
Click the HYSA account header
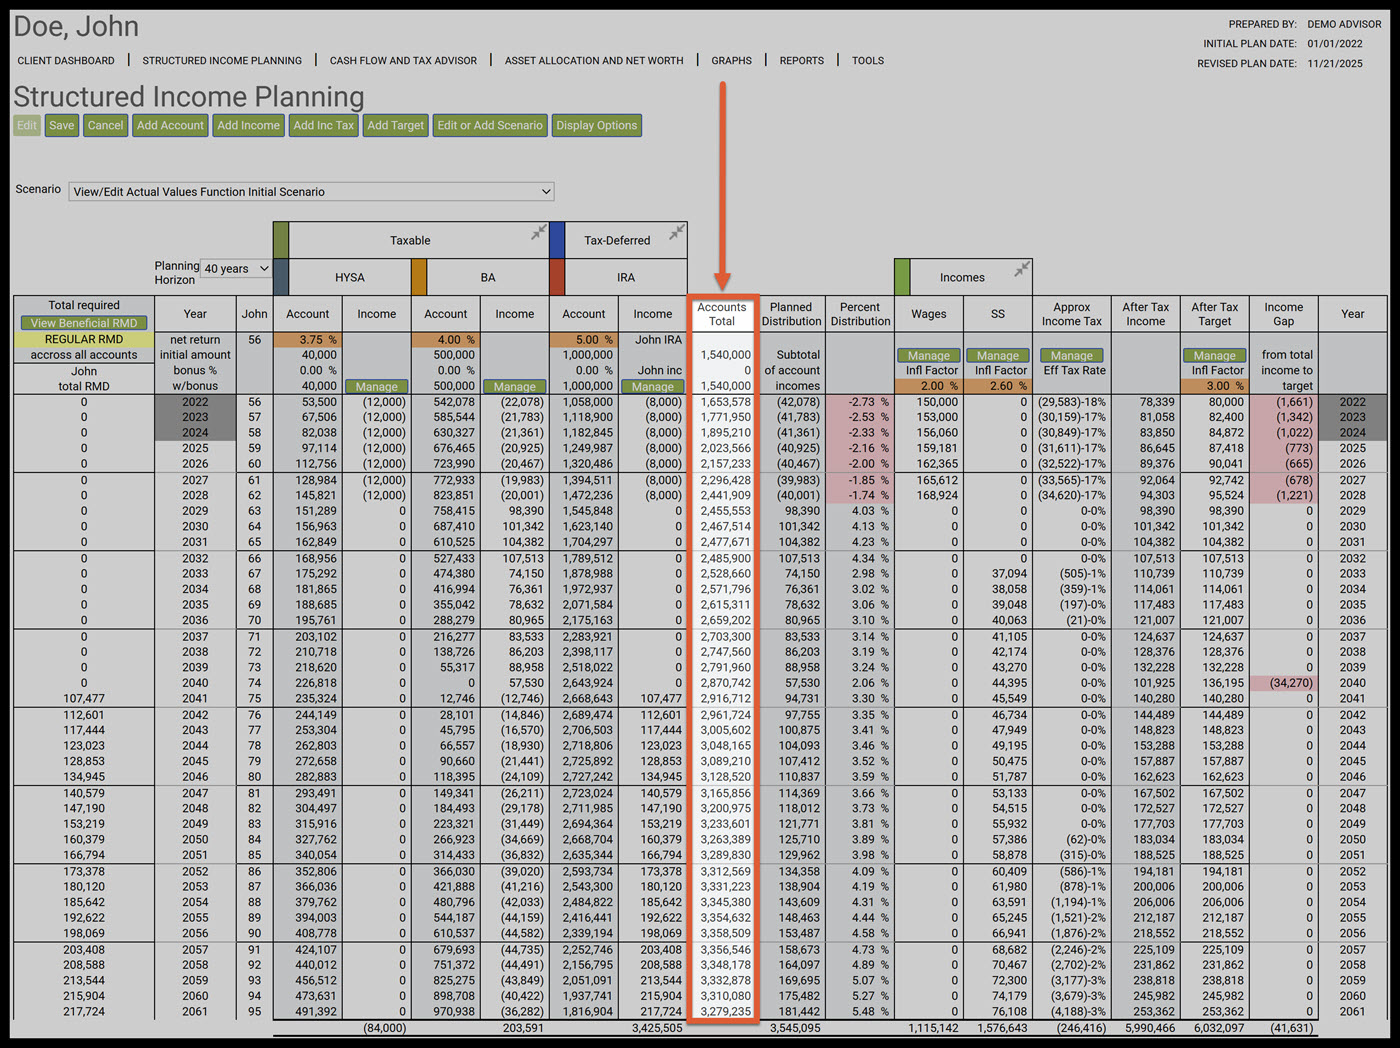click(x=350, y=278)
